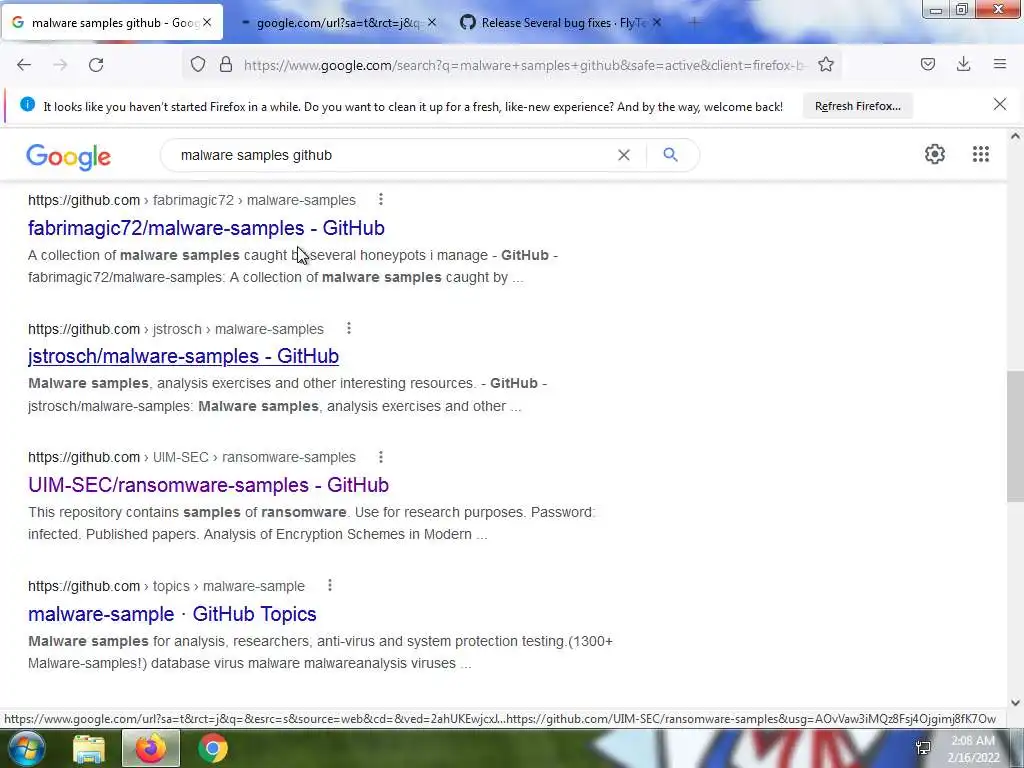Click the forward navigation arrow

[60, 65]
